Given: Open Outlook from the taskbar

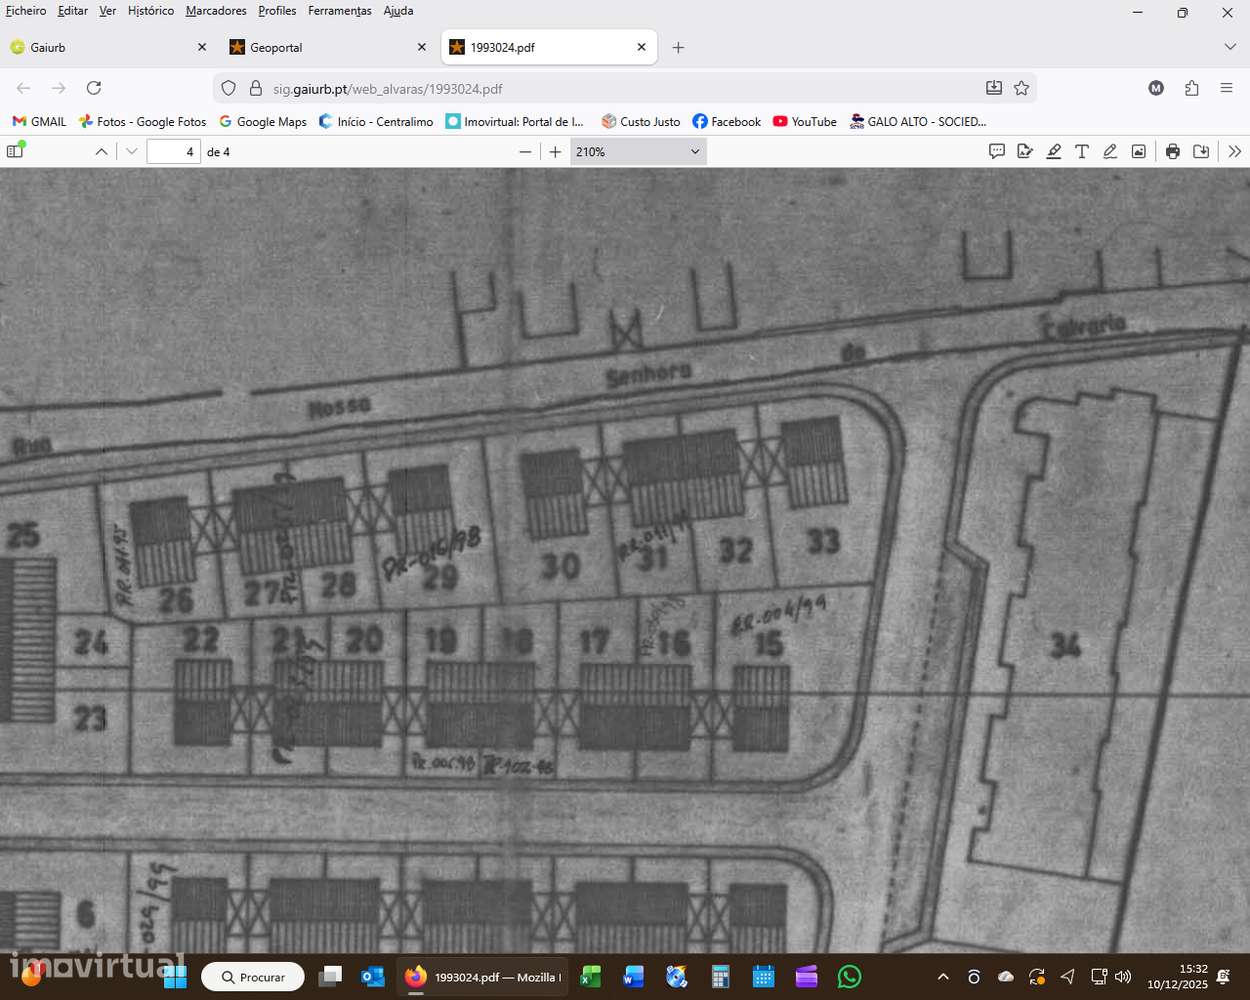Looking at the screenshot, I should click(373, 977).
